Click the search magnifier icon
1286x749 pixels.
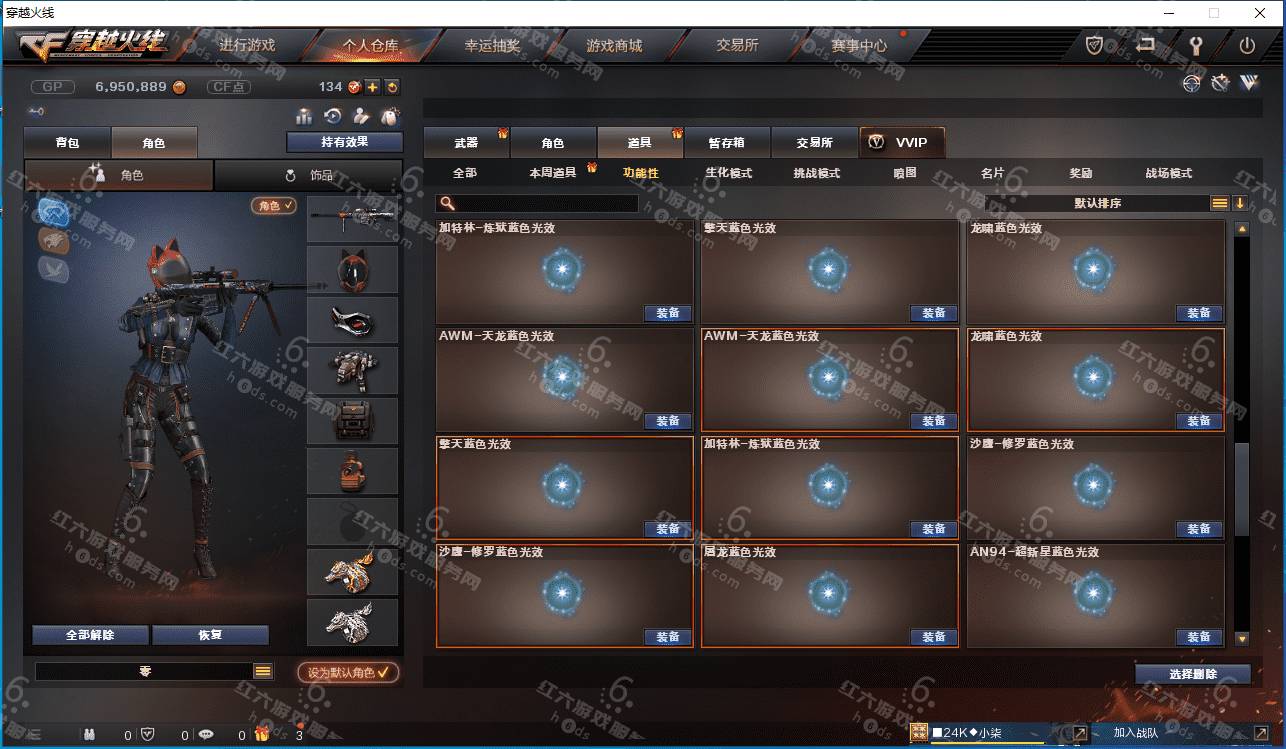coord(448,204)
